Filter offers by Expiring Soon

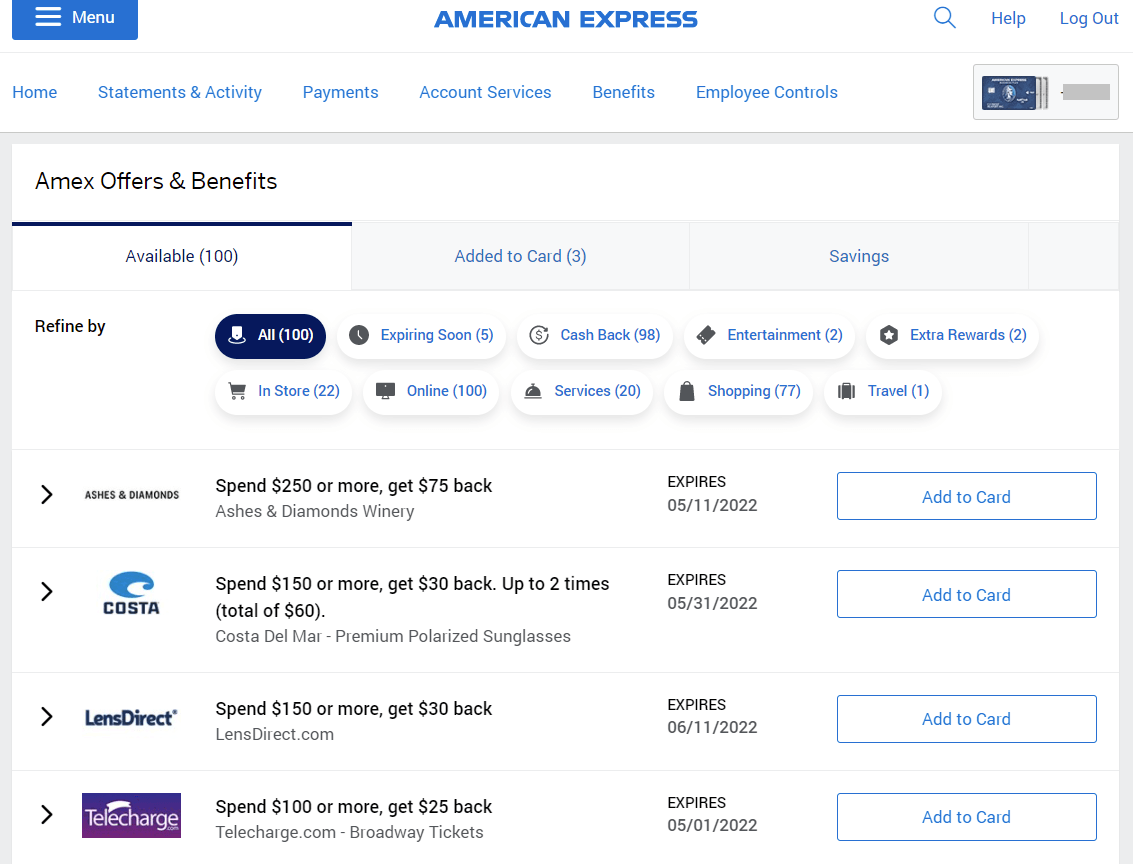421,335
